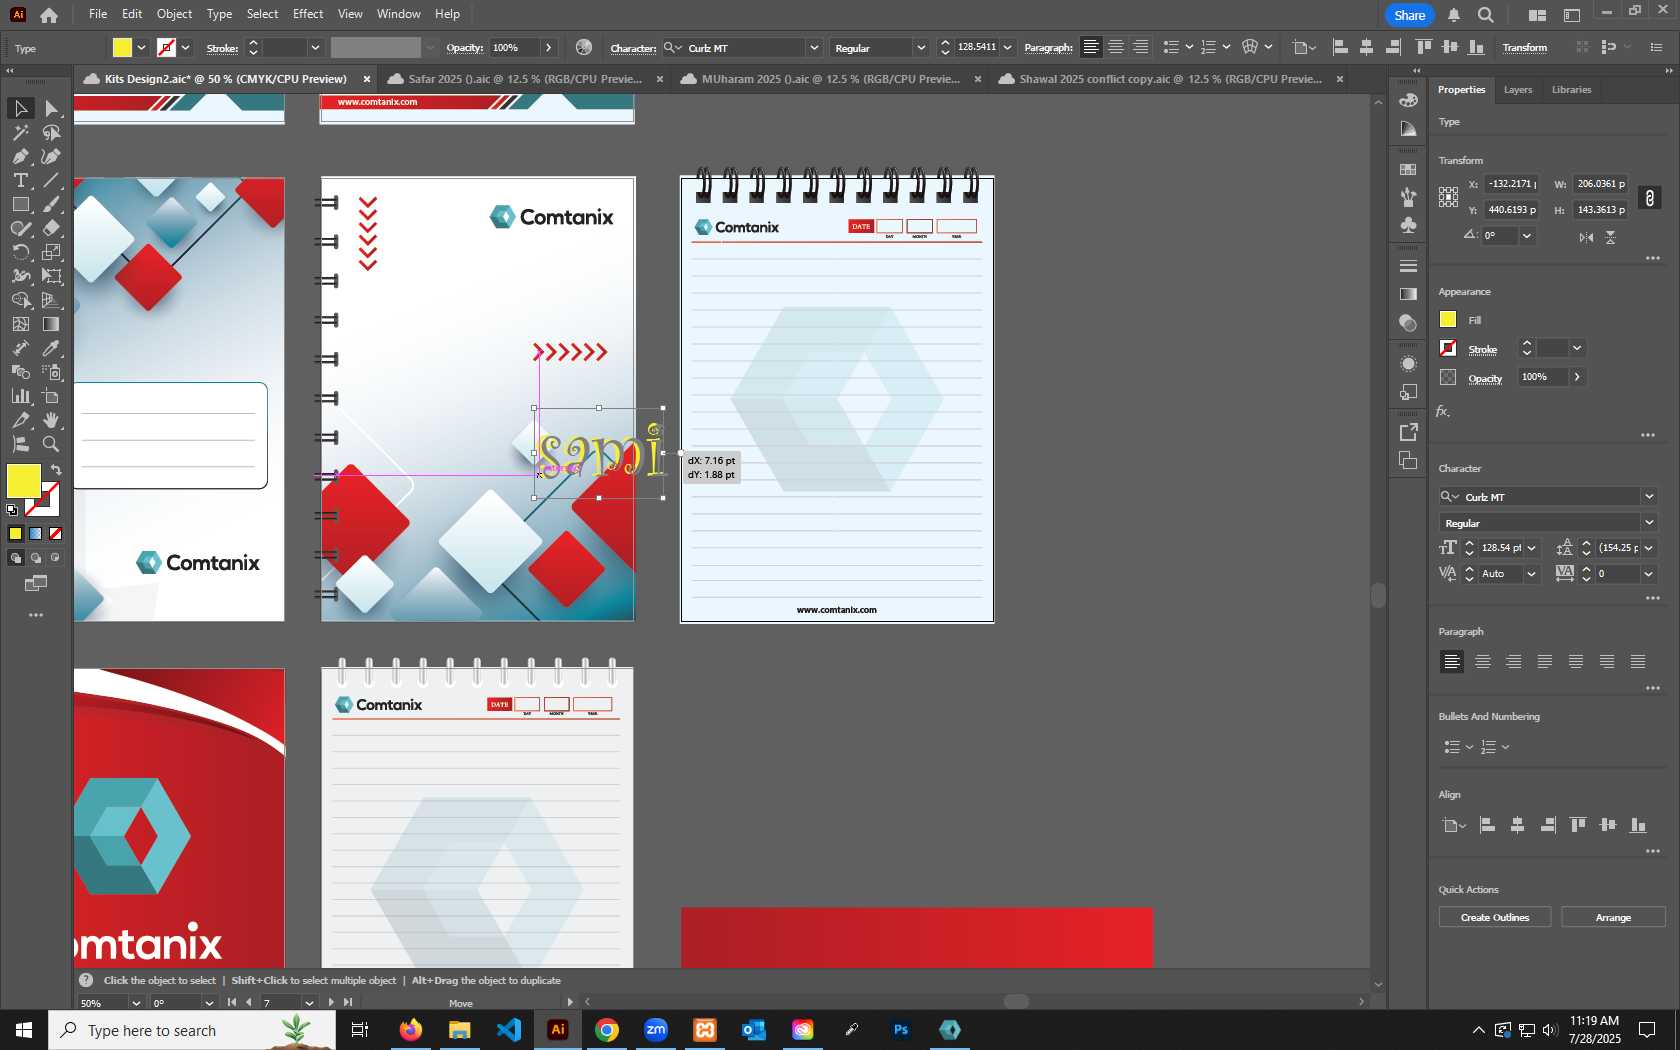Set paragraph align center in Properties
The image size is (1680, 1050).
[x=1483, y=661]
